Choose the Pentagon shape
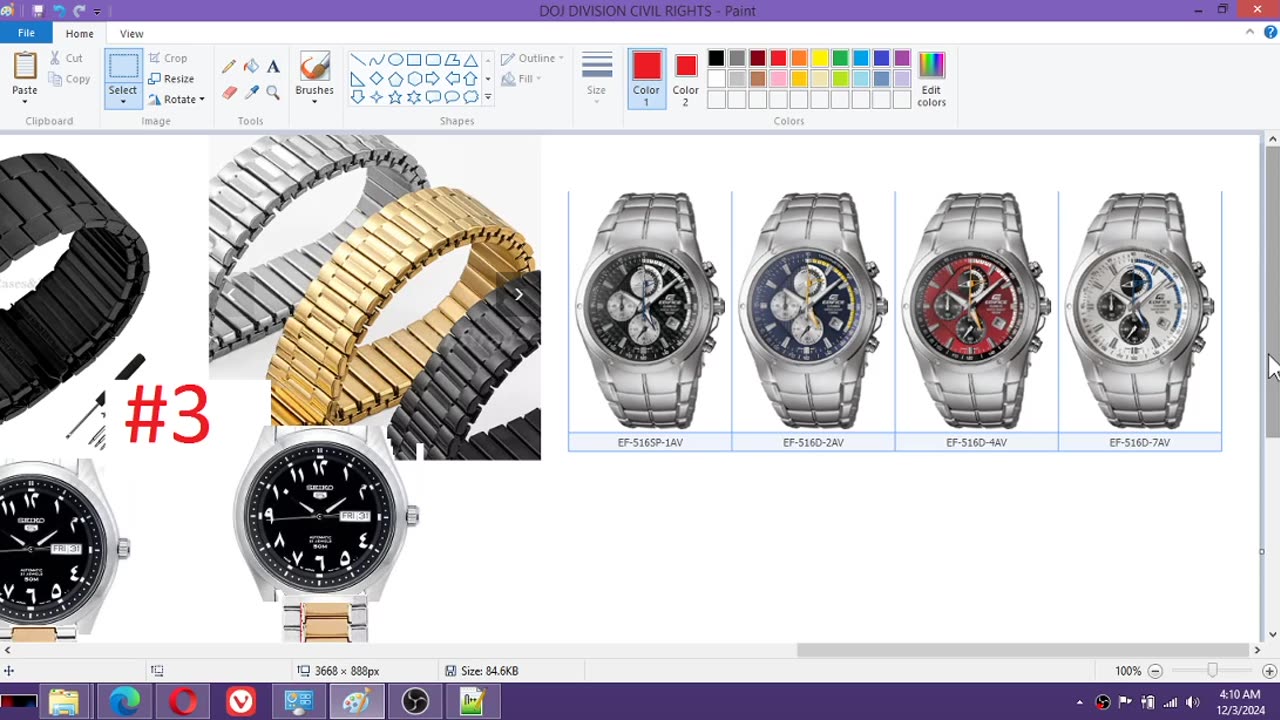 pos(395,79)
